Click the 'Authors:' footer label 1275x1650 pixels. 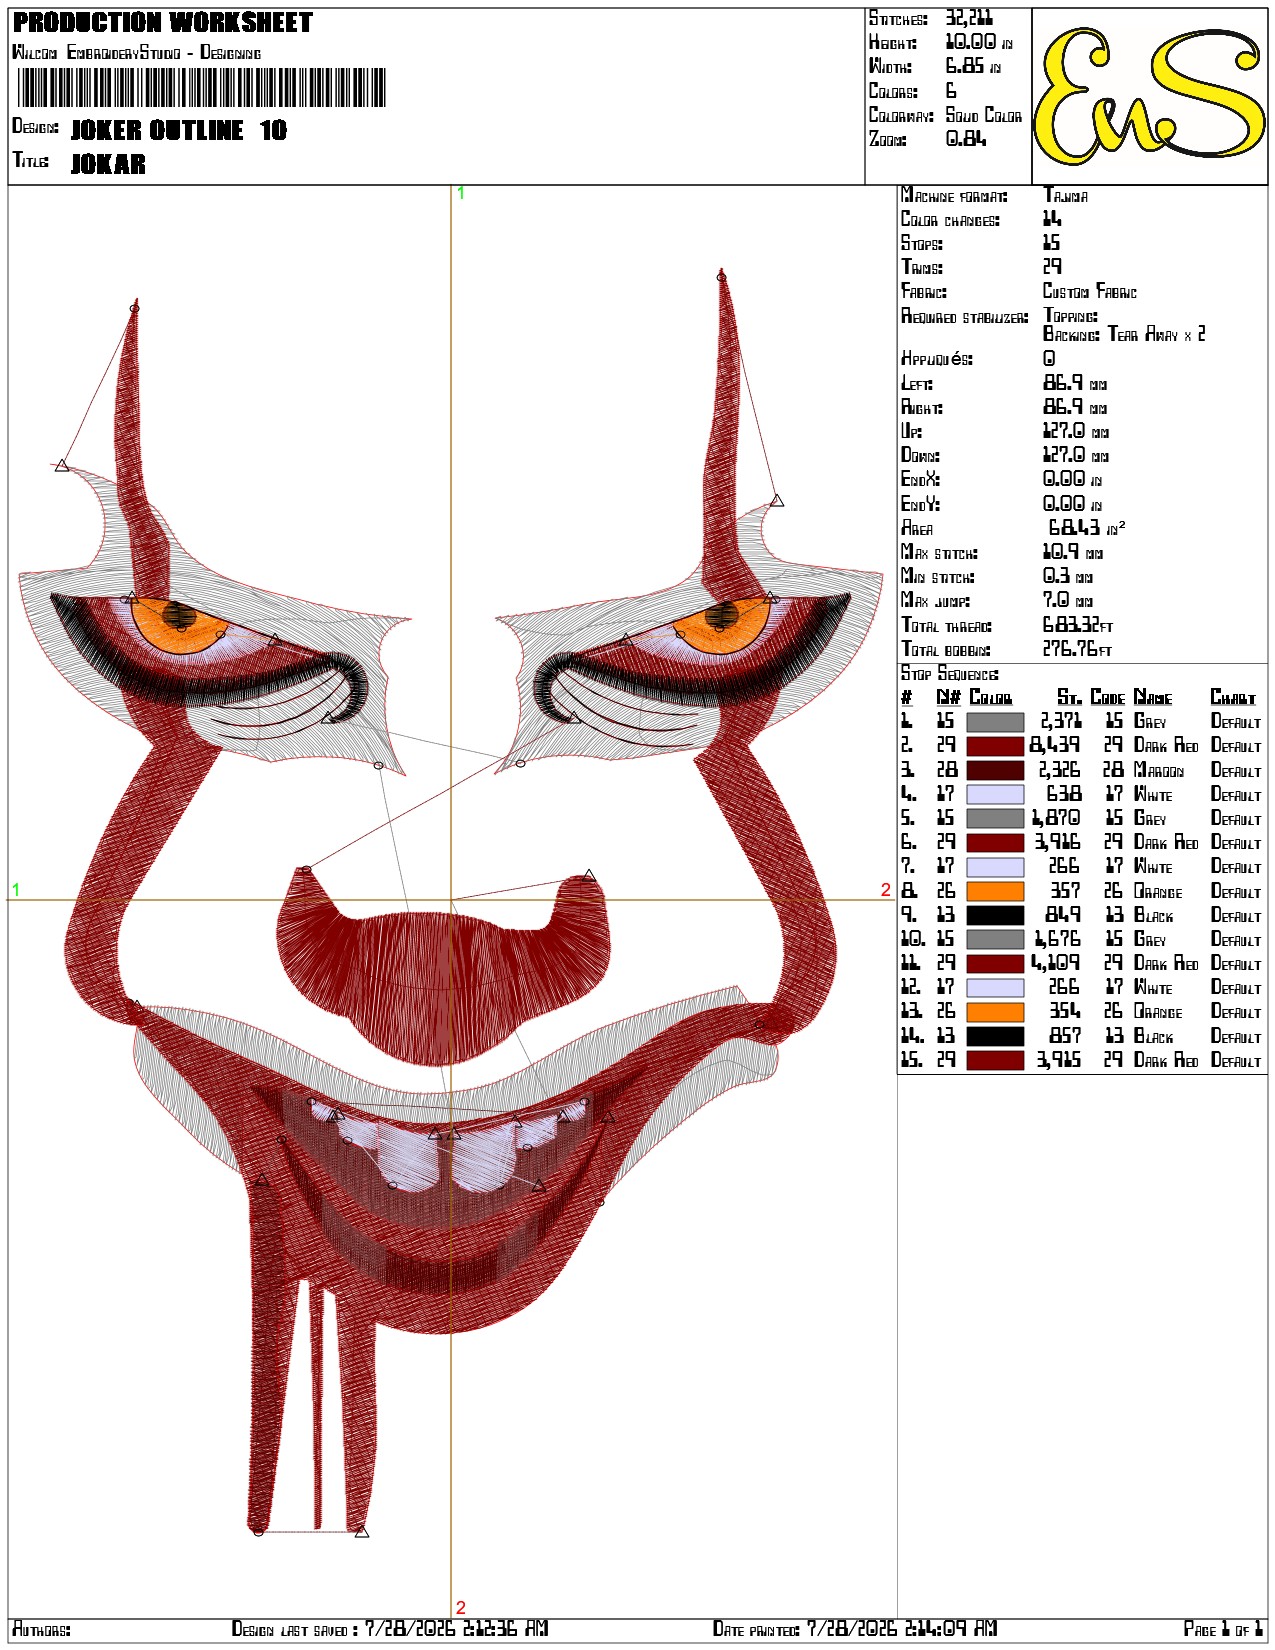point(41,1630)
